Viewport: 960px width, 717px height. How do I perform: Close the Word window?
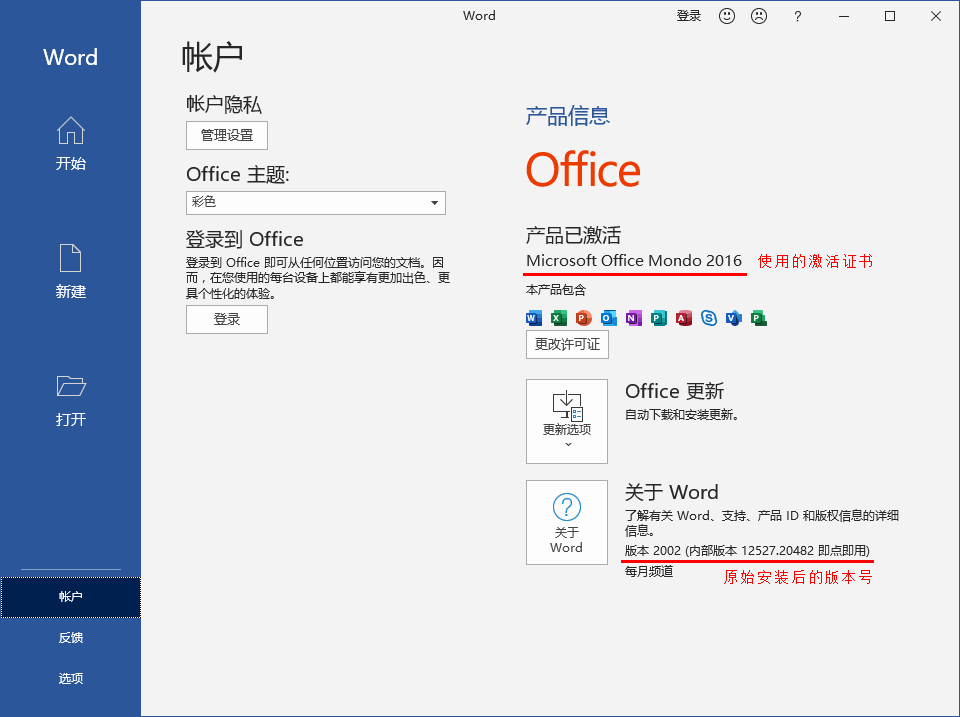coord(936,17)
